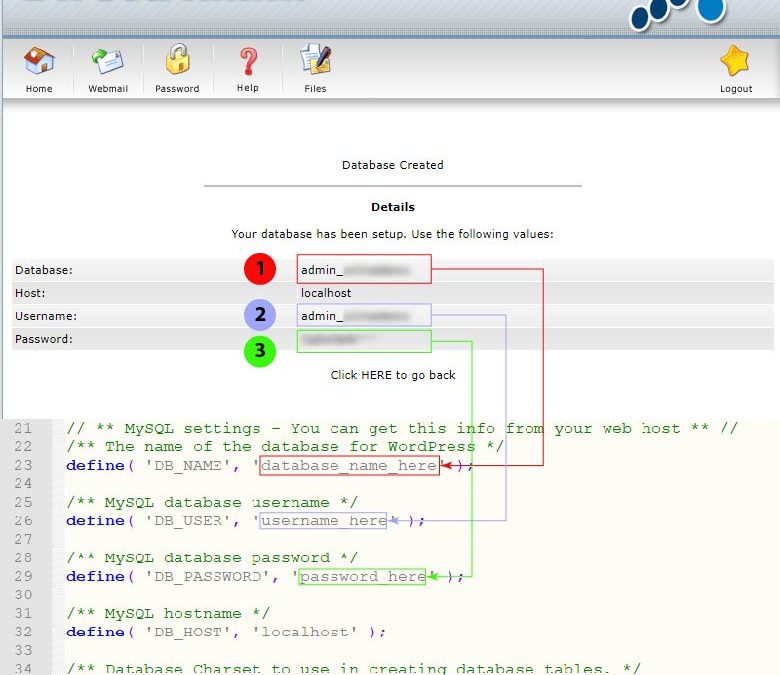Click the Password label under the padlock

pyautogui.click(x=177, y=89)
